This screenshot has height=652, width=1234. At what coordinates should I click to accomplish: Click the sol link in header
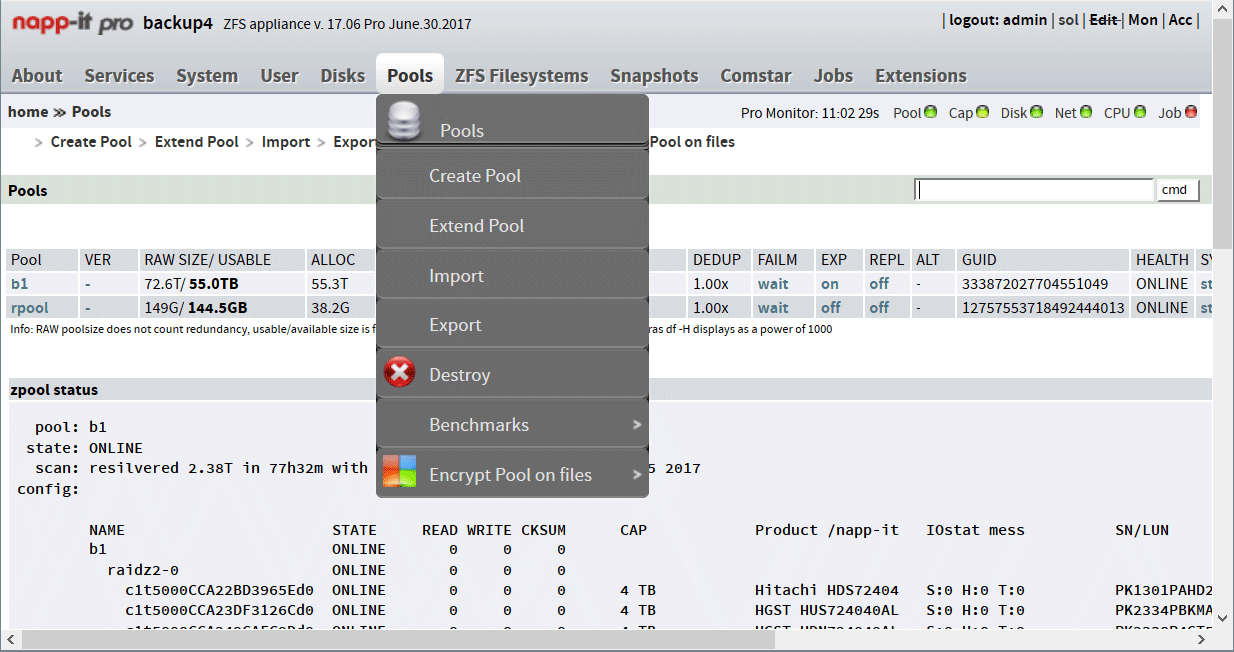click(x=1068, y=20)
